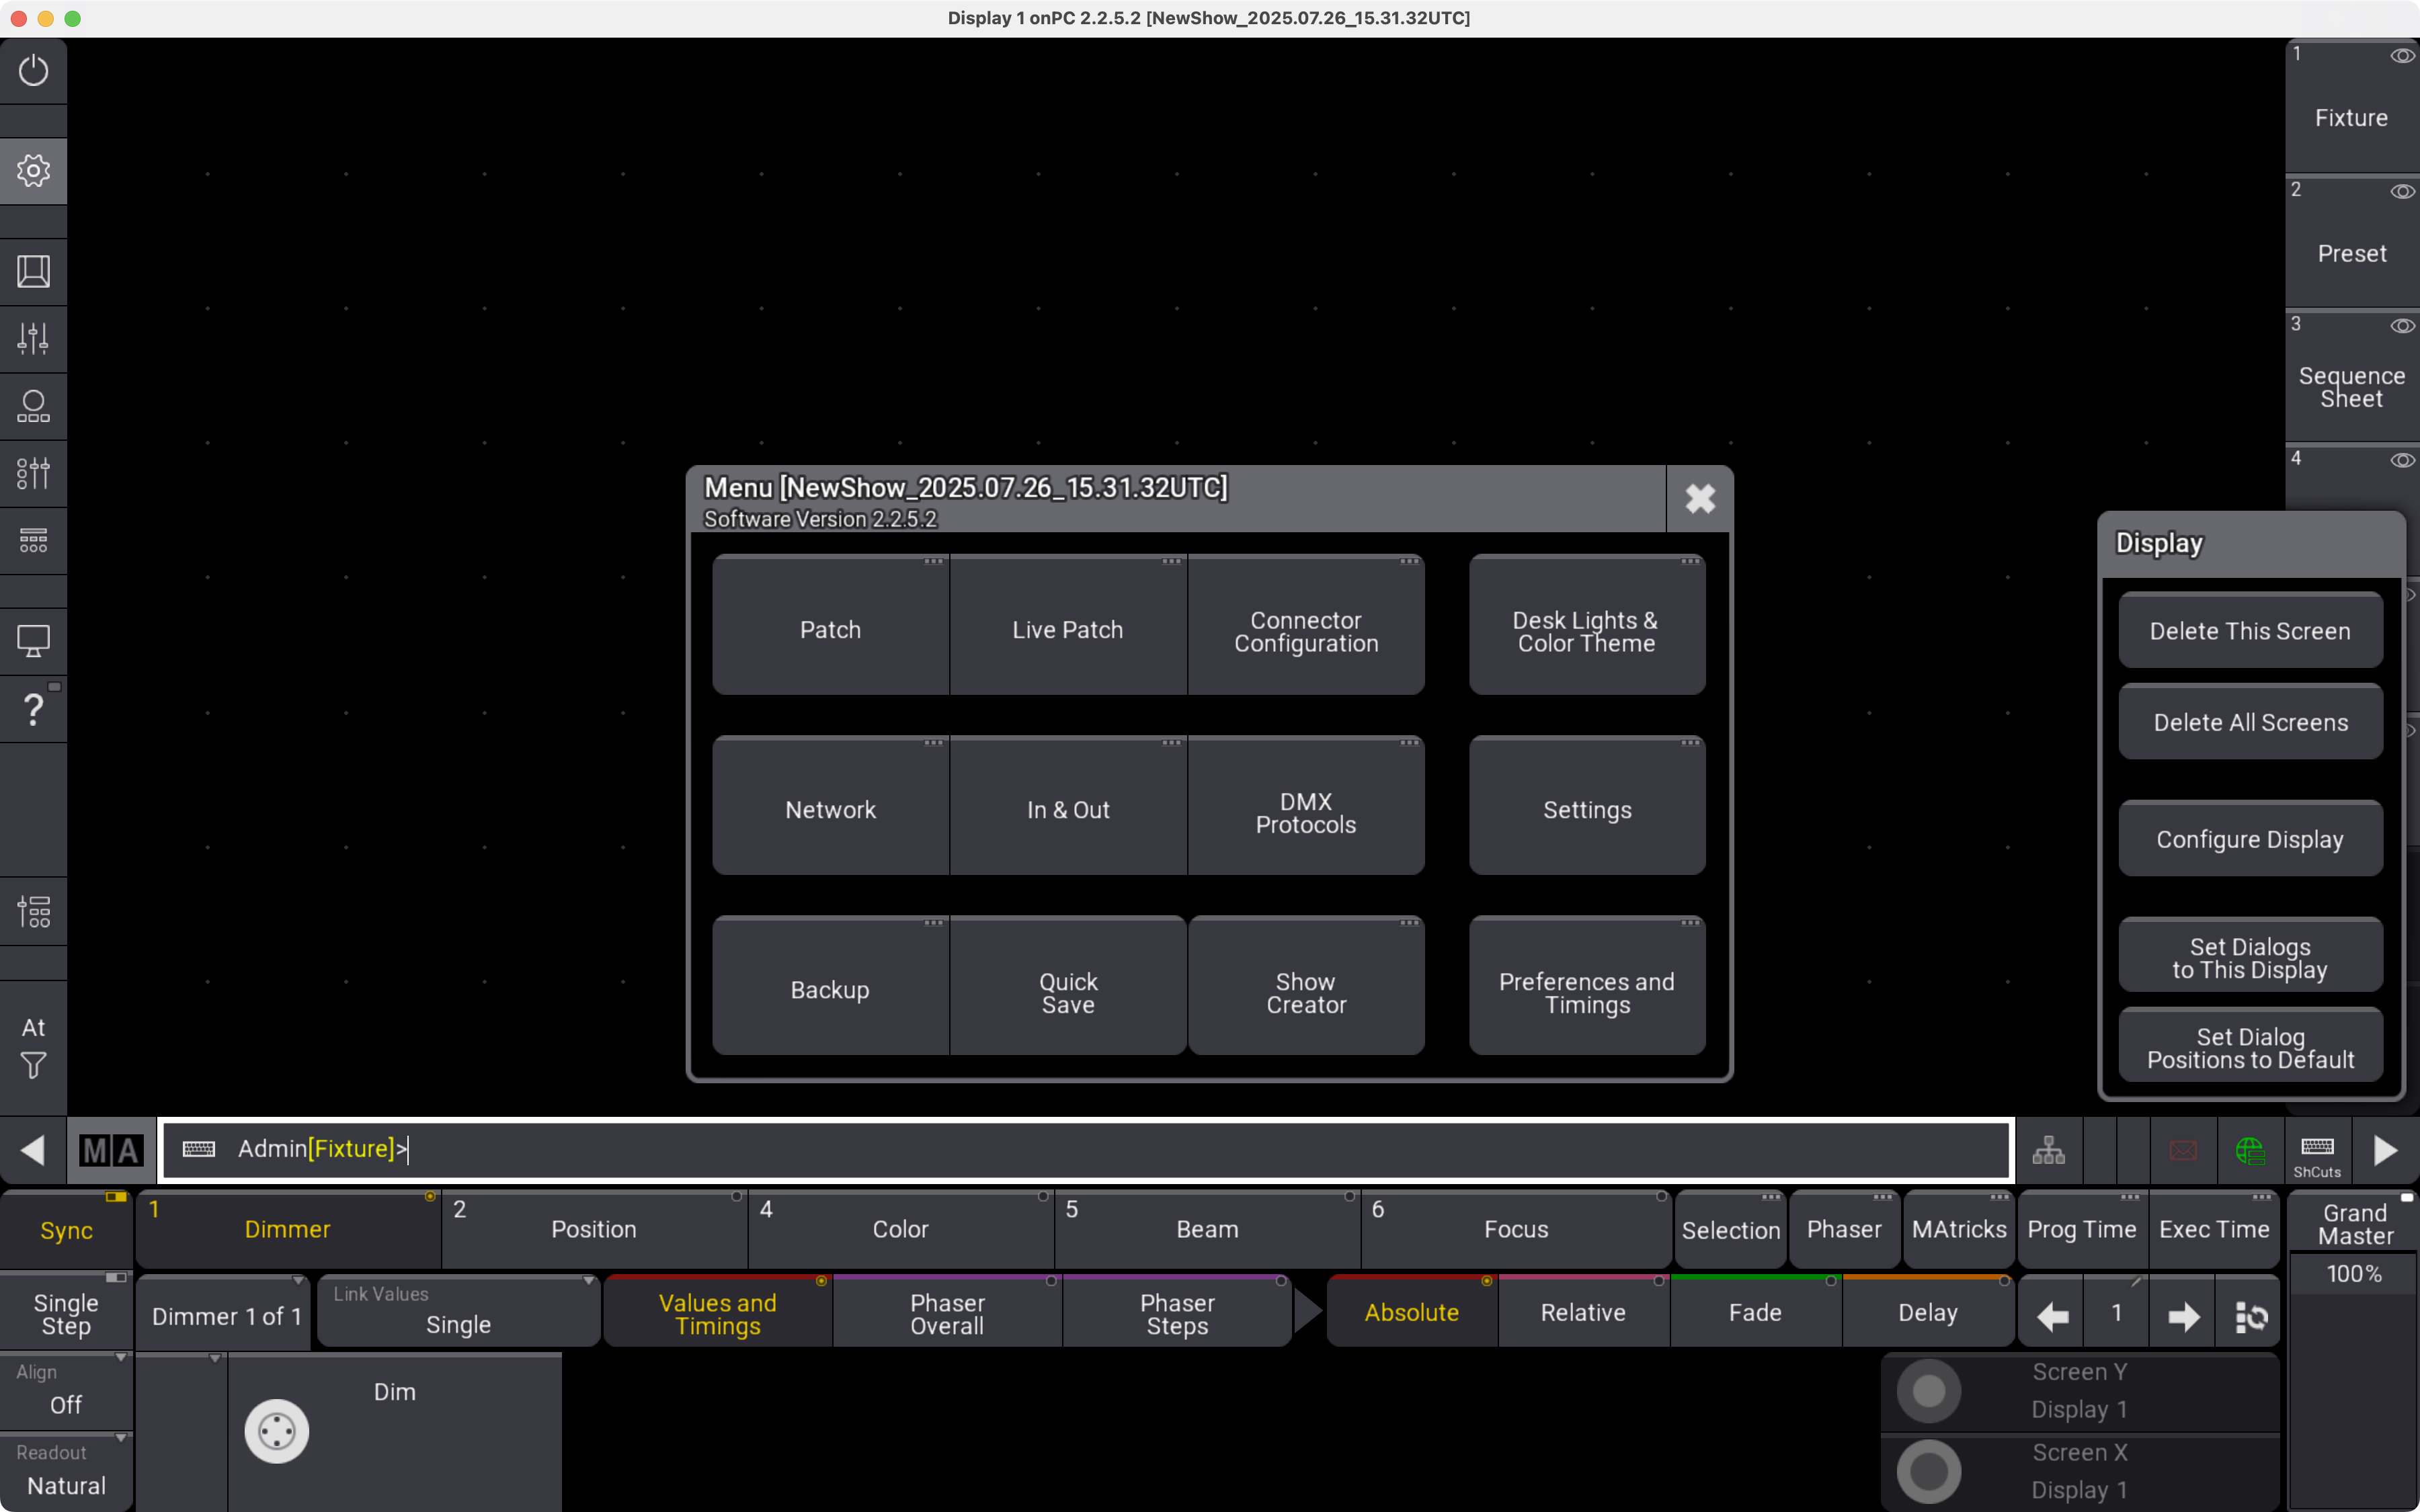Open the Link Values Single dropdown
This screenshot has height=1512, width=2420.
point(458,1312)
